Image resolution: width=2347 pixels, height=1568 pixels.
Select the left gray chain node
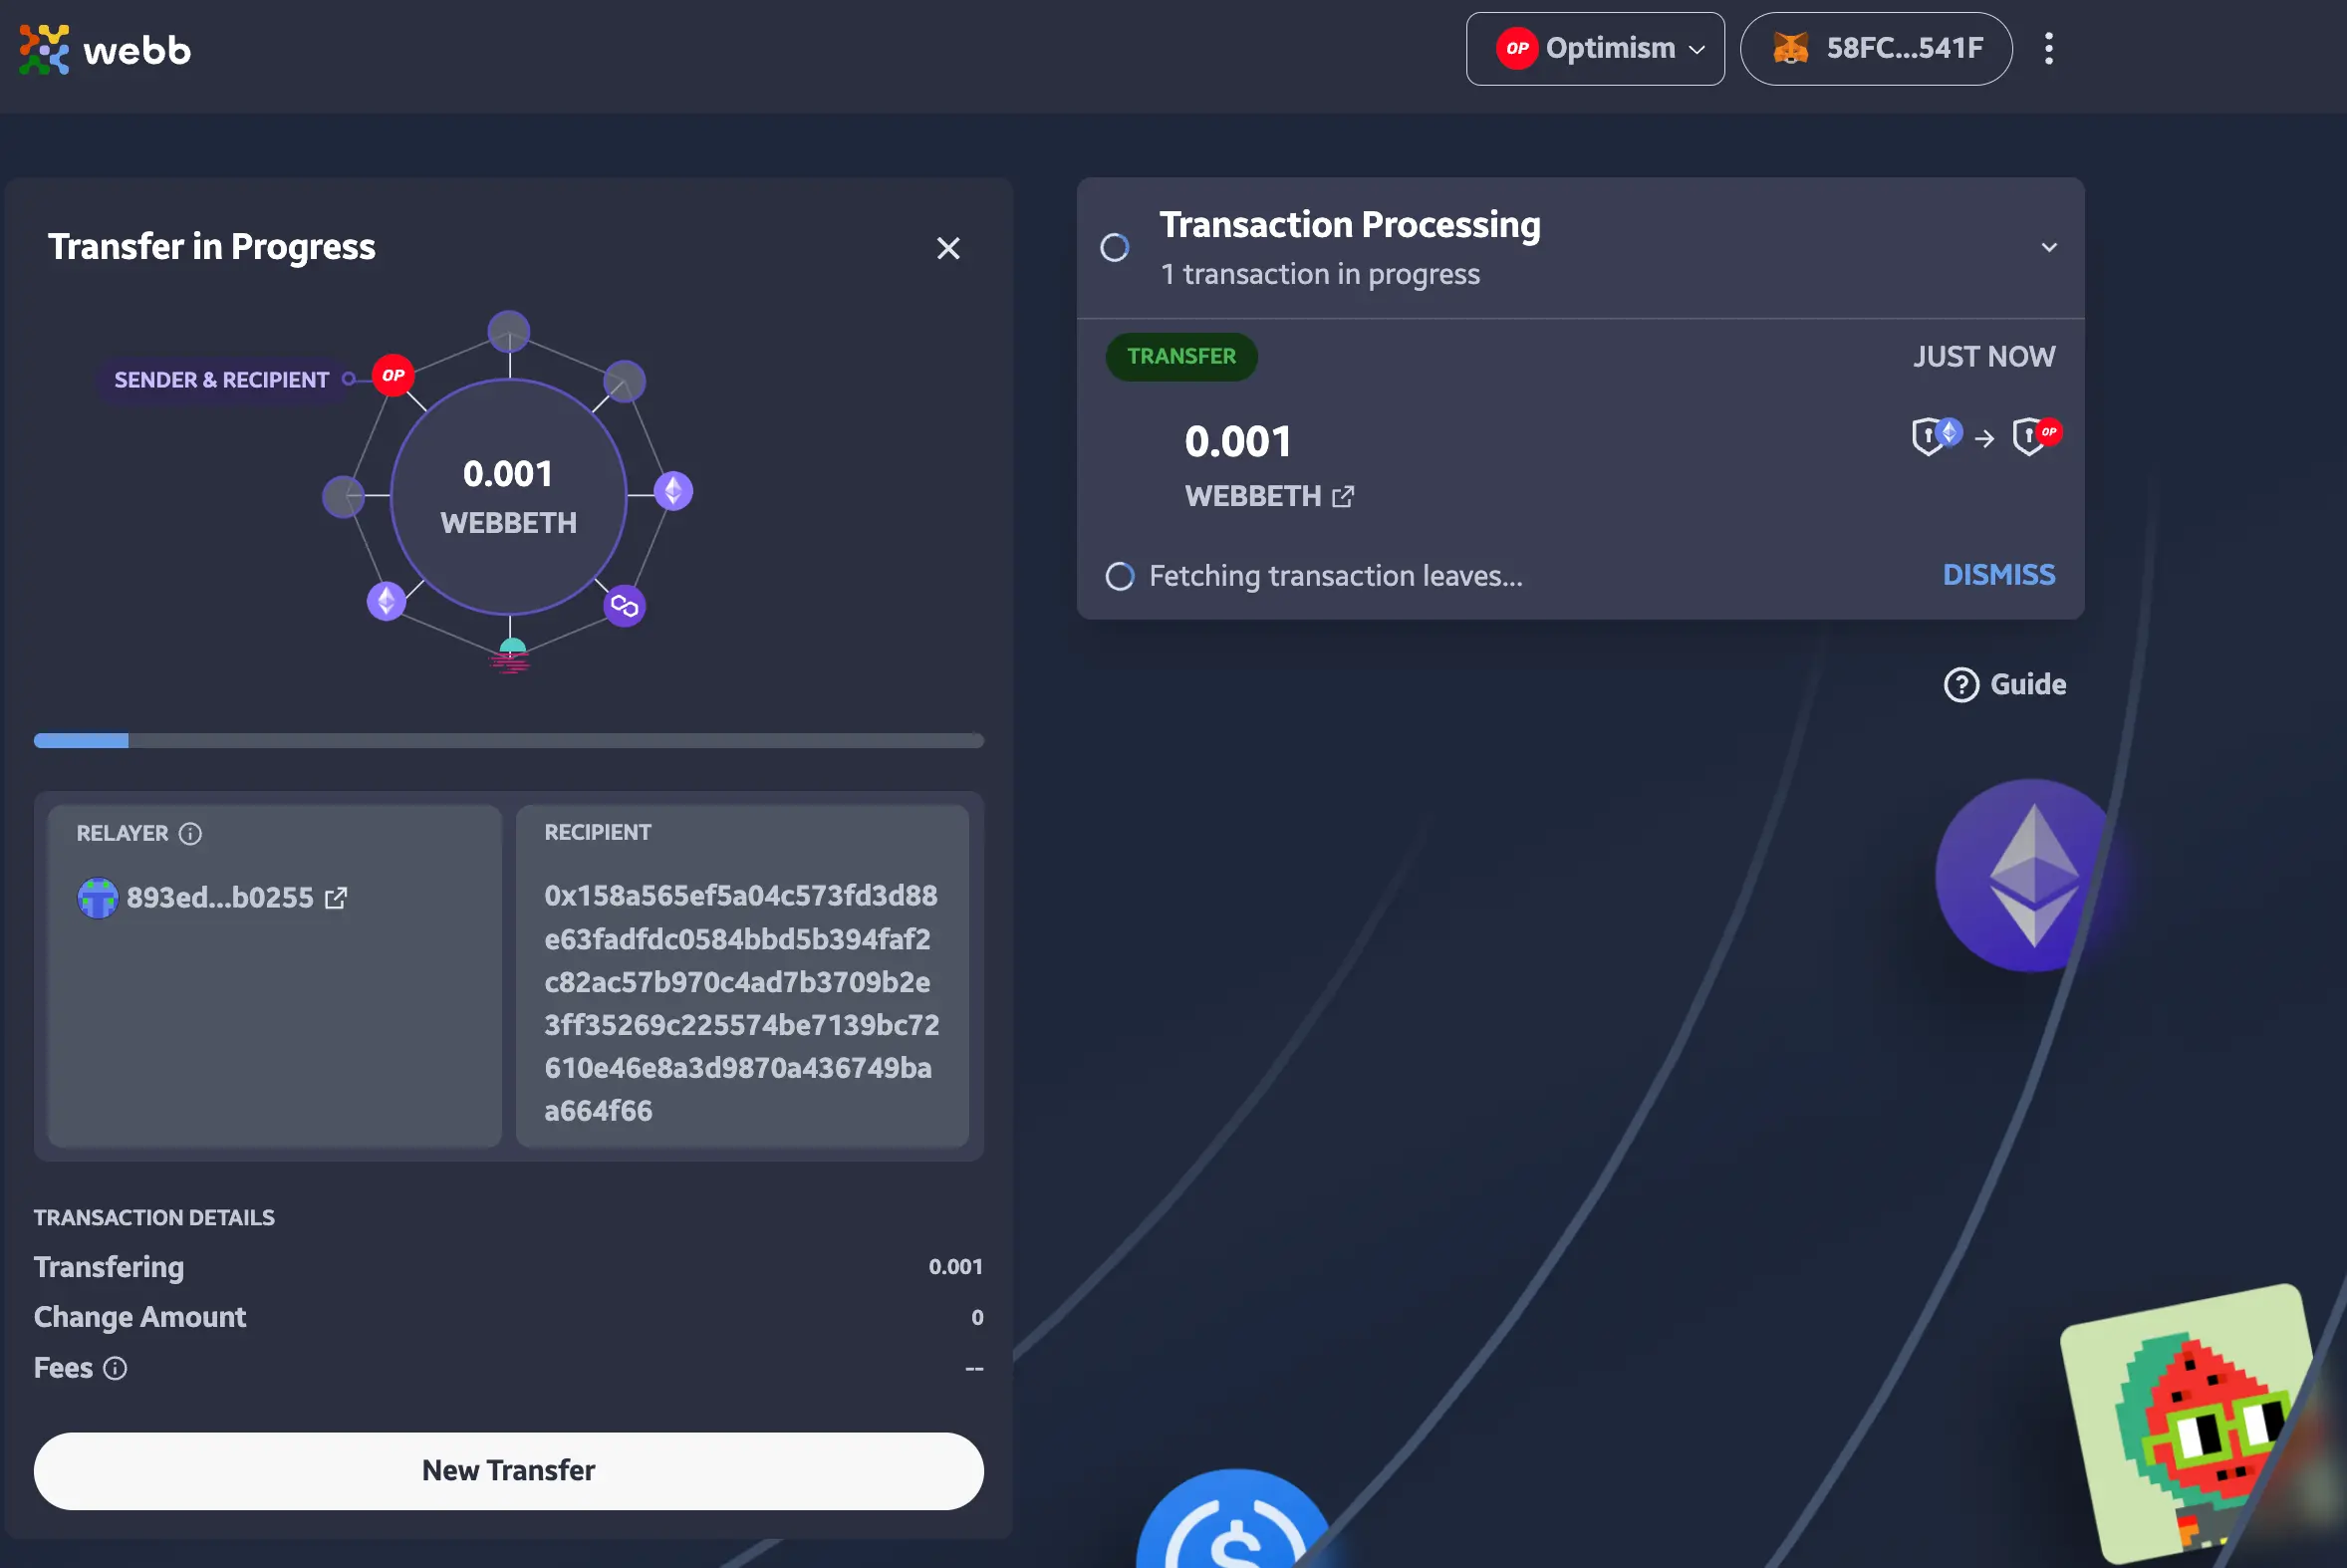click(343, 496)
